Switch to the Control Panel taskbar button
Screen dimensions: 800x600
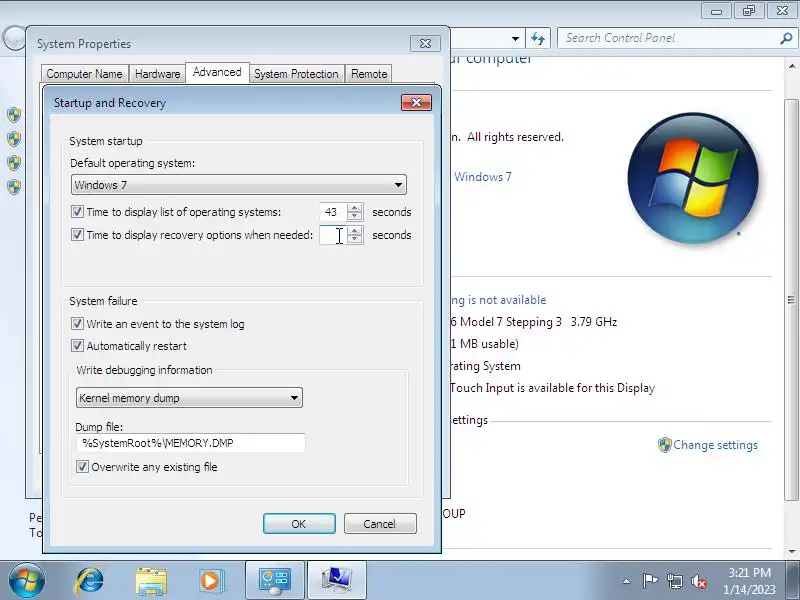pos(274,581)
